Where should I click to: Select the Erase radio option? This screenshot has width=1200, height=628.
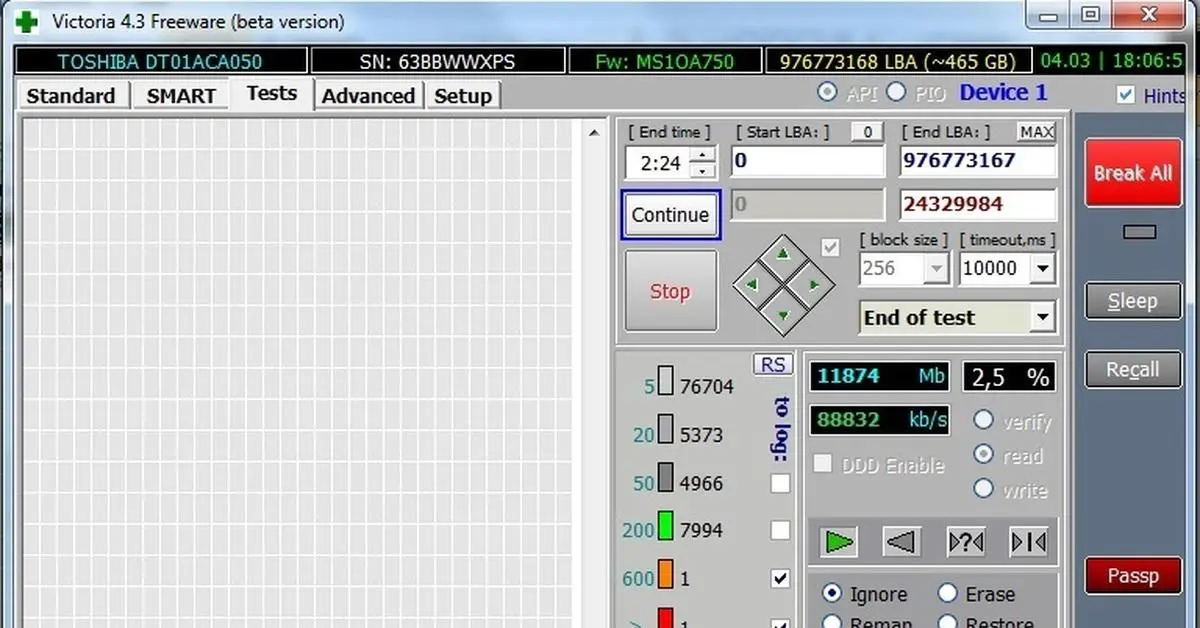(949, 593)
